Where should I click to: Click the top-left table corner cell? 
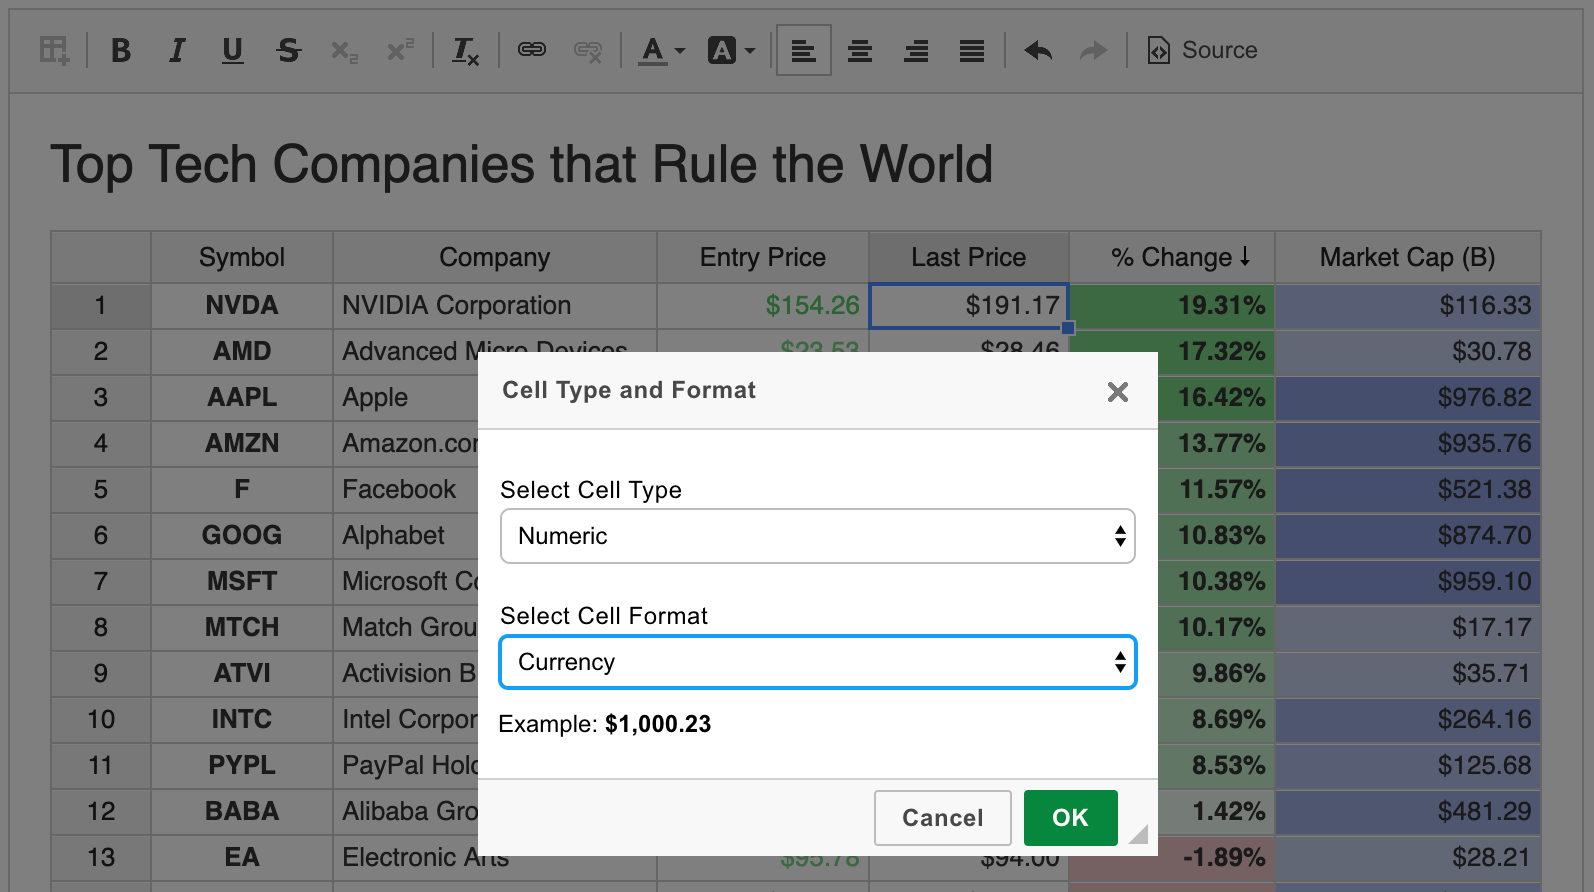(101, 258)
